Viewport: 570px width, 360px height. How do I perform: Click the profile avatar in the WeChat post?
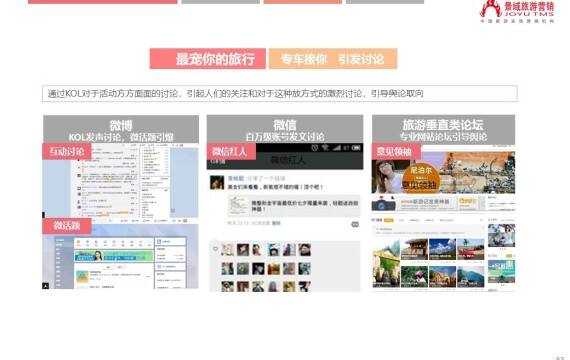[x=217, y=182]
